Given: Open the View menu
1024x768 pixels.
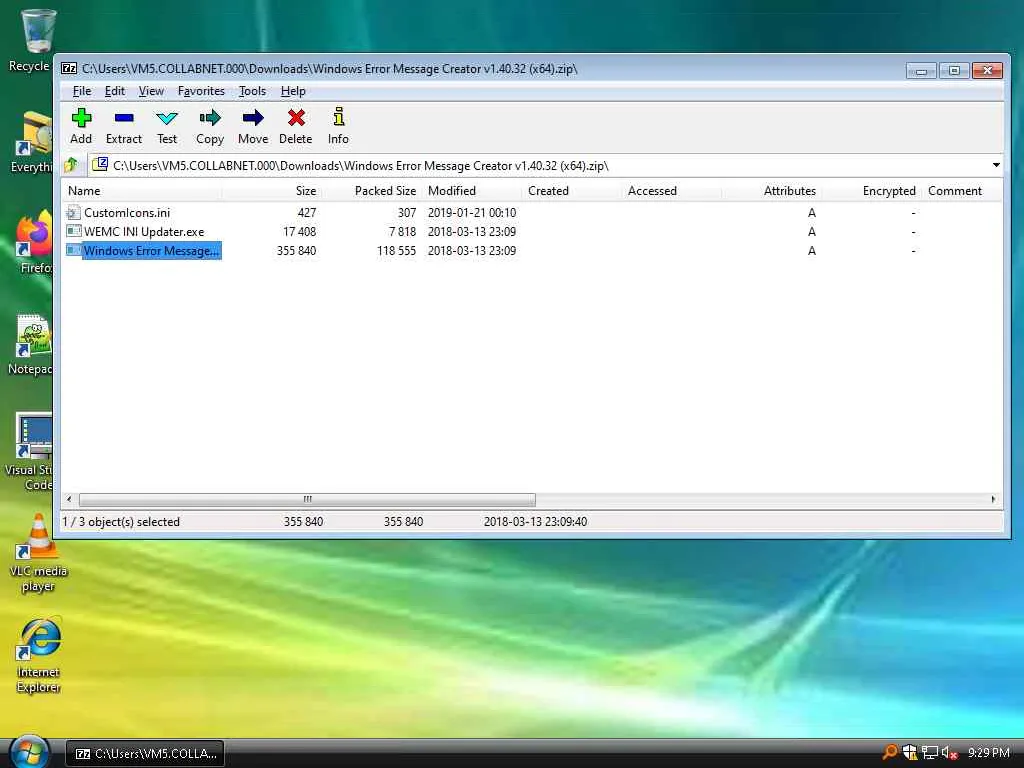Looking at the screenshot, I should [151, 91].
